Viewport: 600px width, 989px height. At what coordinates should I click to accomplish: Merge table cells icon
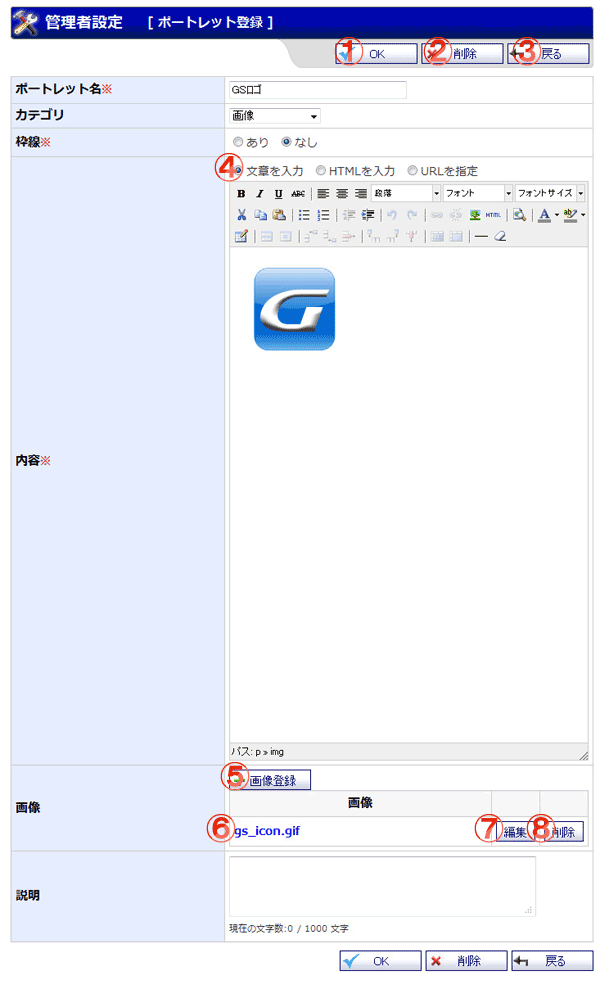click(457, 237)
